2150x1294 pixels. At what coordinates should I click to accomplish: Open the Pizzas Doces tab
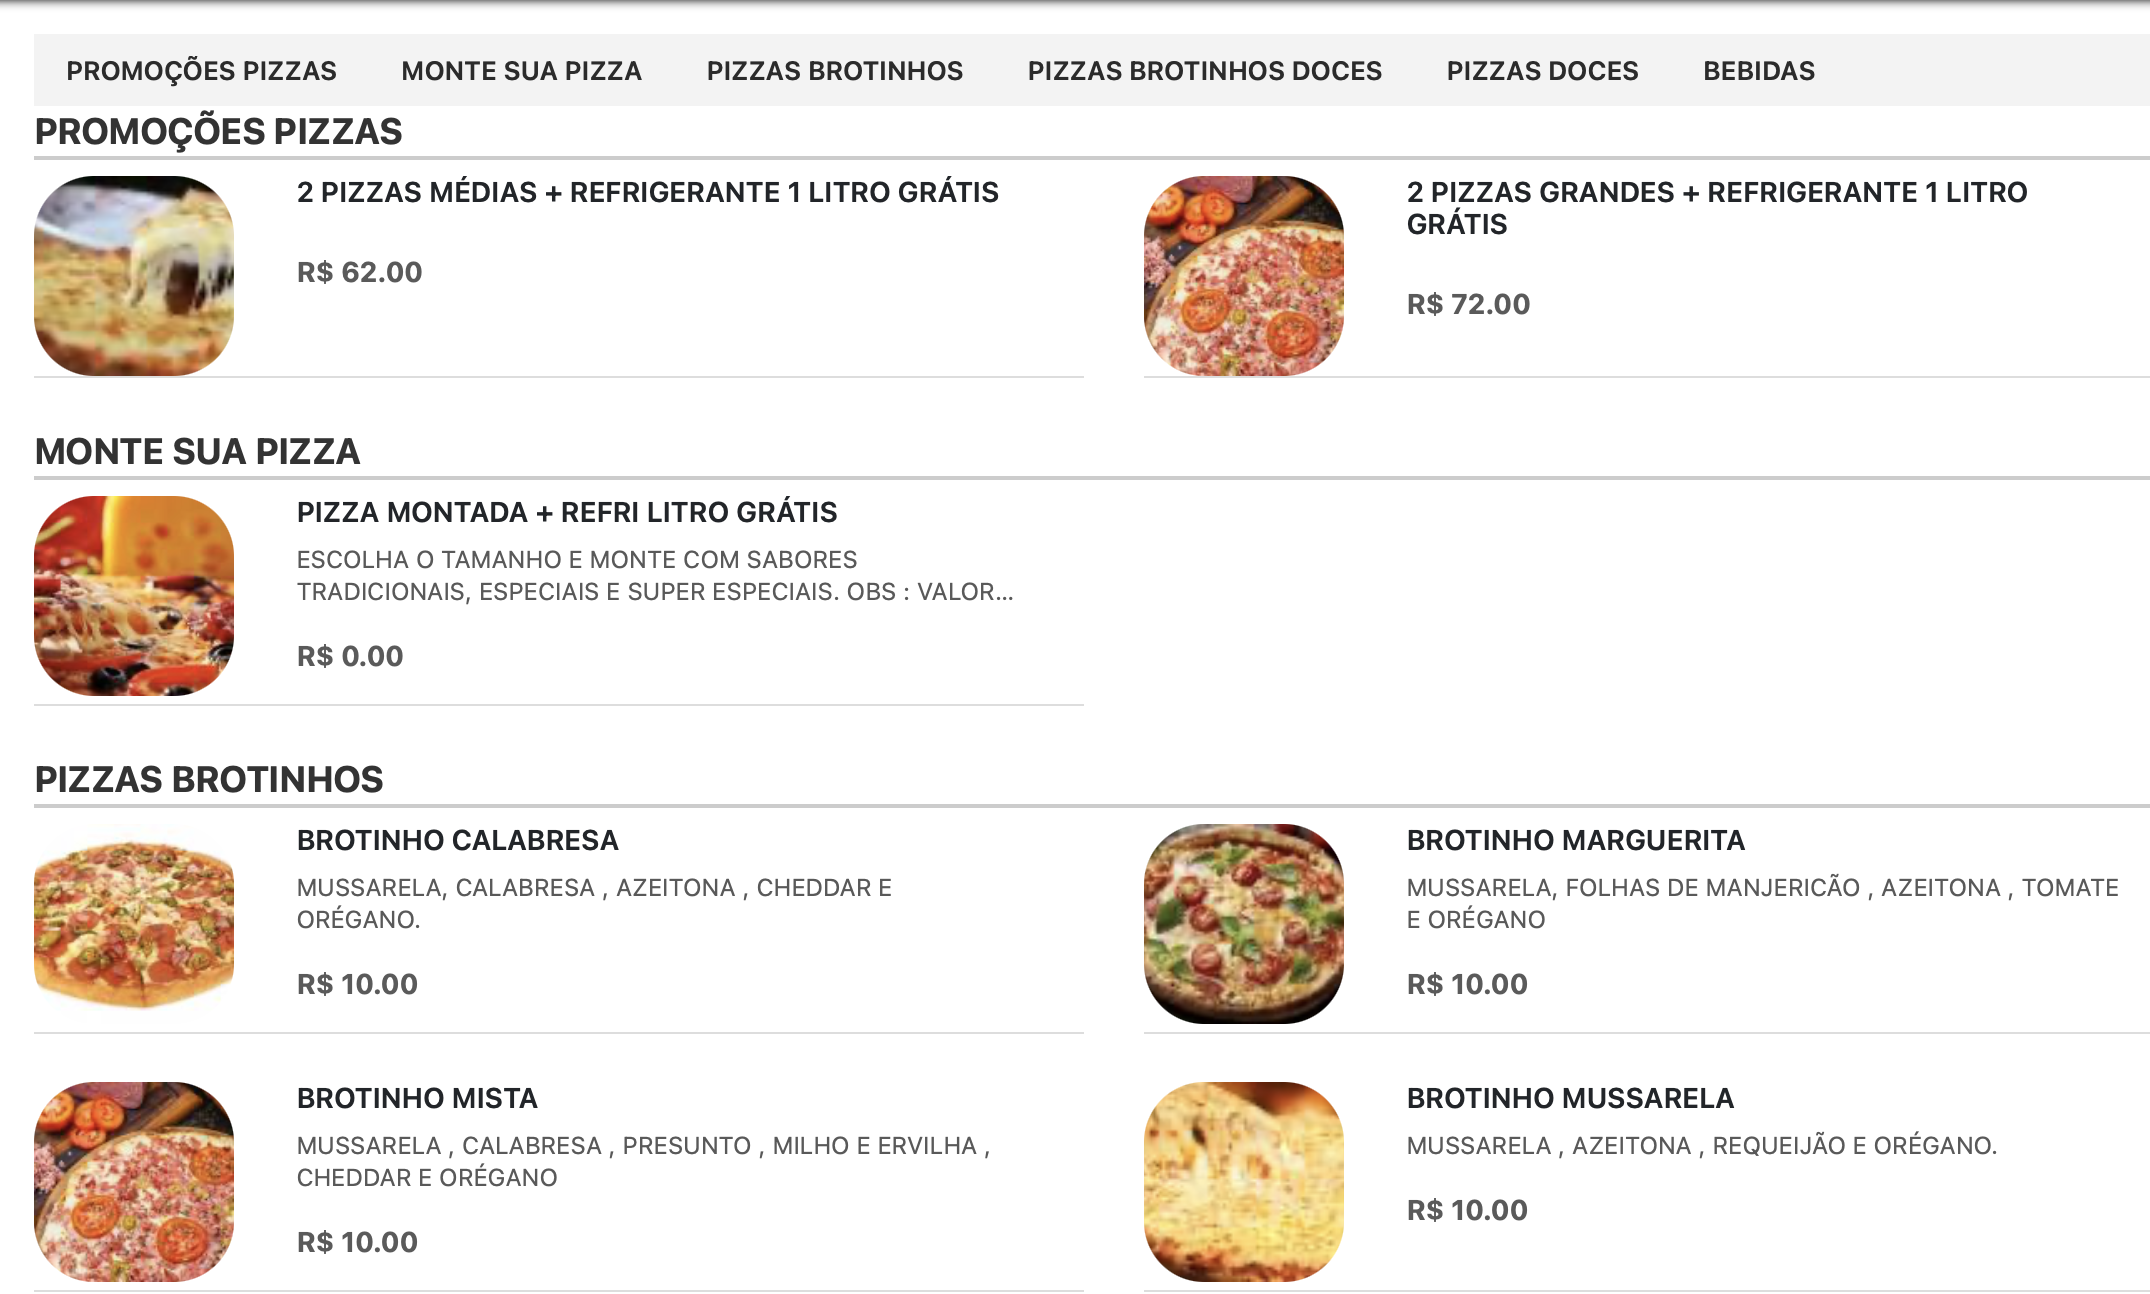pyautogui.click(x=1542, y=71)
